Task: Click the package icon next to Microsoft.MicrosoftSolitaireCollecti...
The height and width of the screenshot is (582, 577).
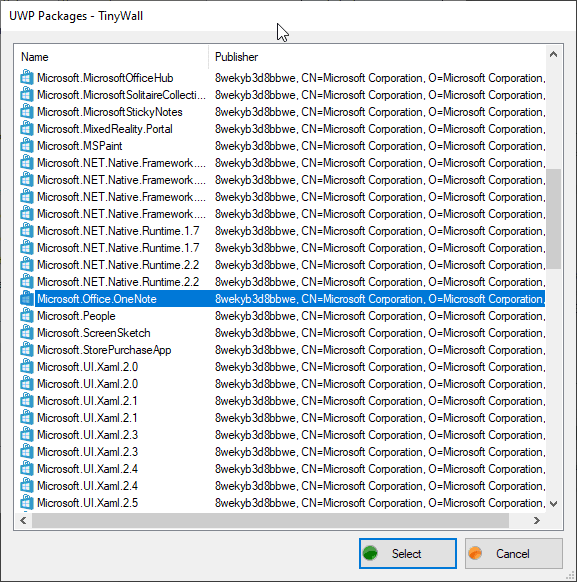Action: (x=26, y=95)
